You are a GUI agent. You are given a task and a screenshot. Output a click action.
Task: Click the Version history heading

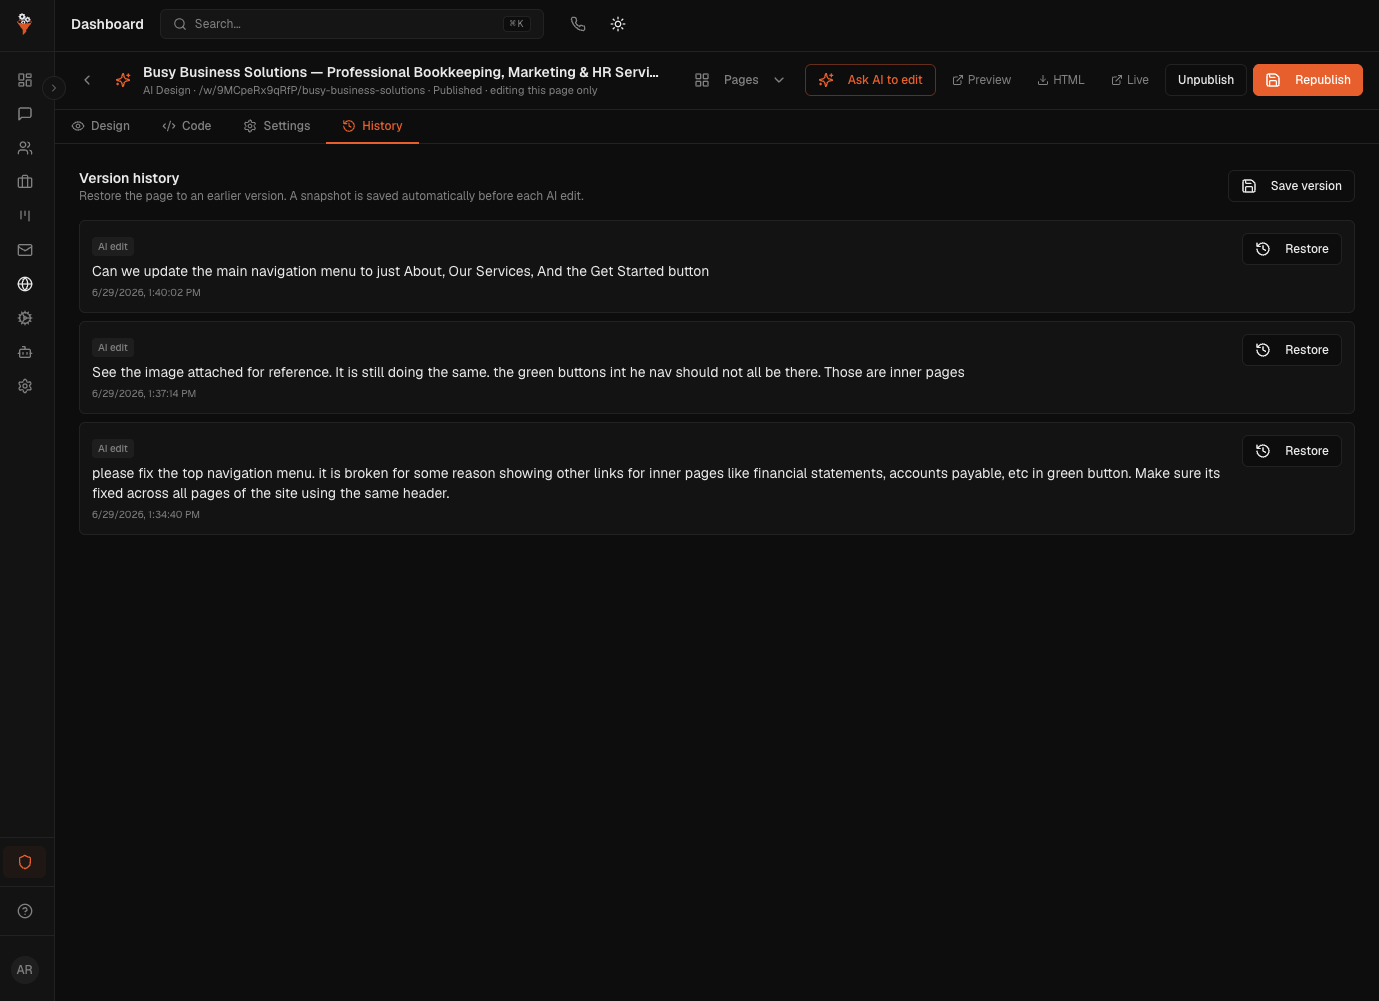(129, 178)
